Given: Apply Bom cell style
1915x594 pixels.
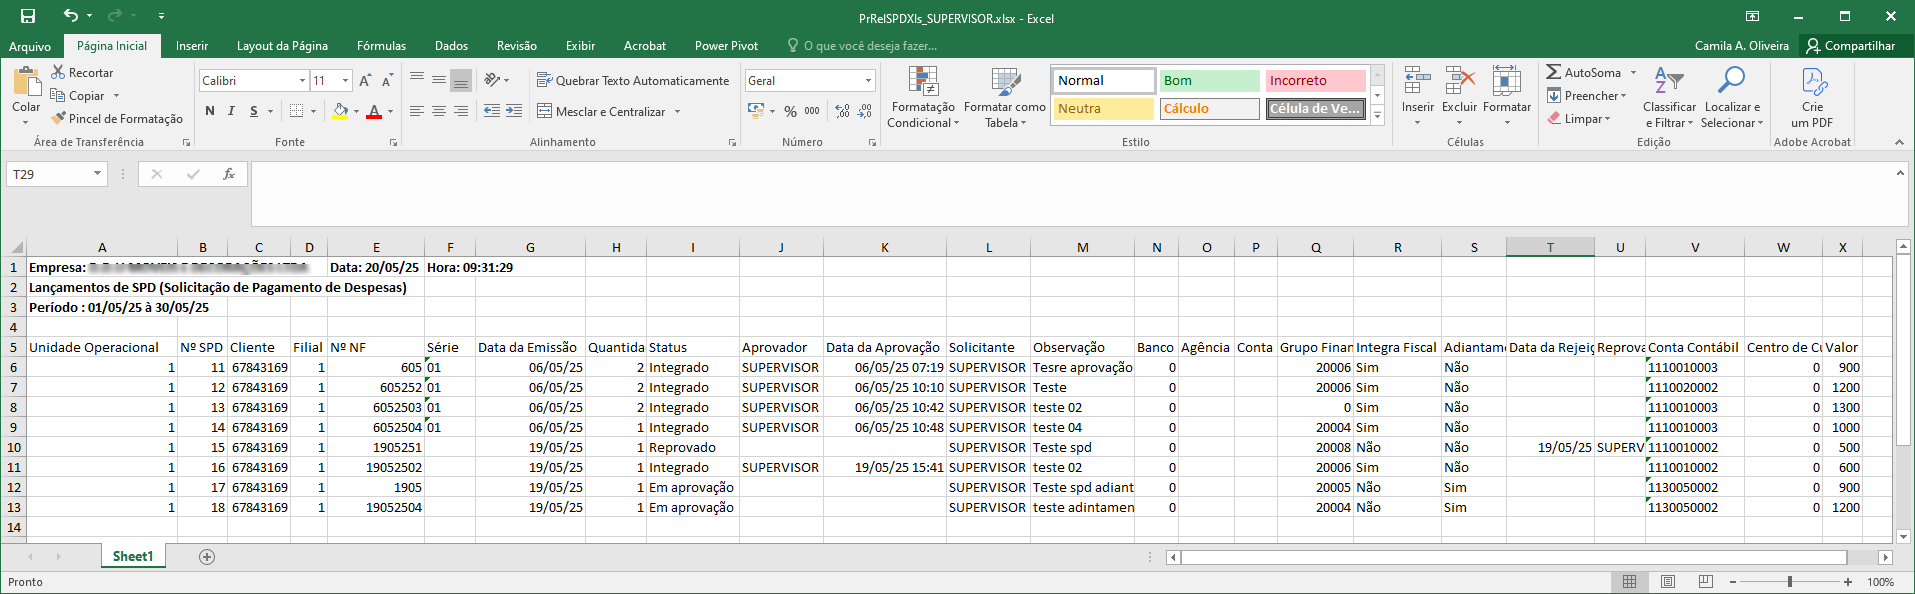Looking at the screenshot, I should click(1209, 80).
